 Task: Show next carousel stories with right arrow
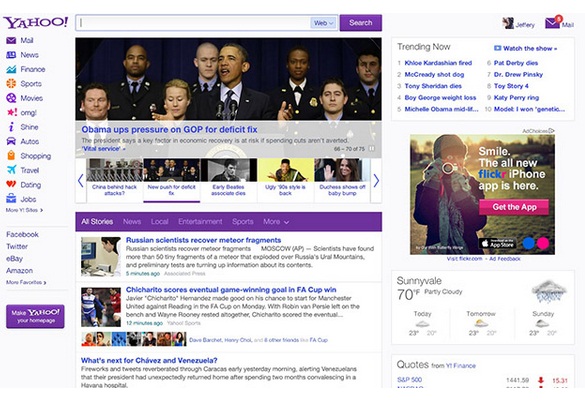pos(376,181)
